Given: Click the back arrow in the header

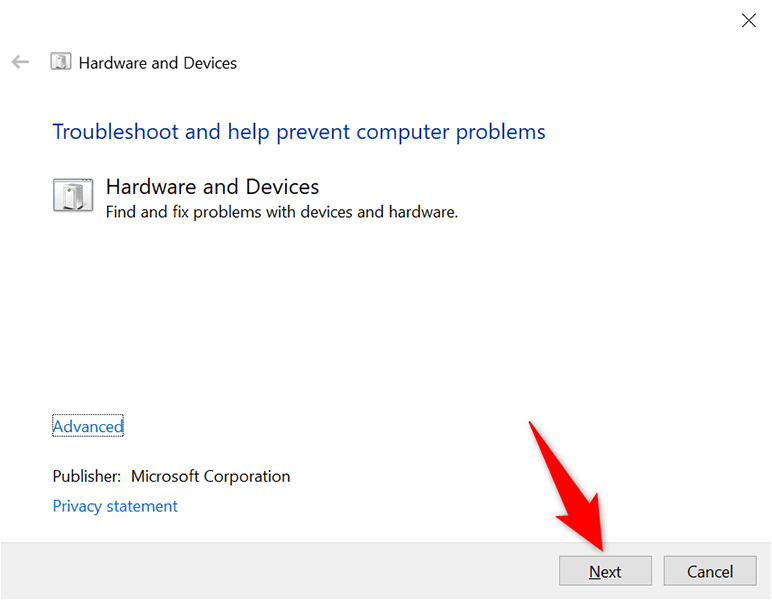Looking at the screenshot, I should pyautogui.click(x=21, y=62).
